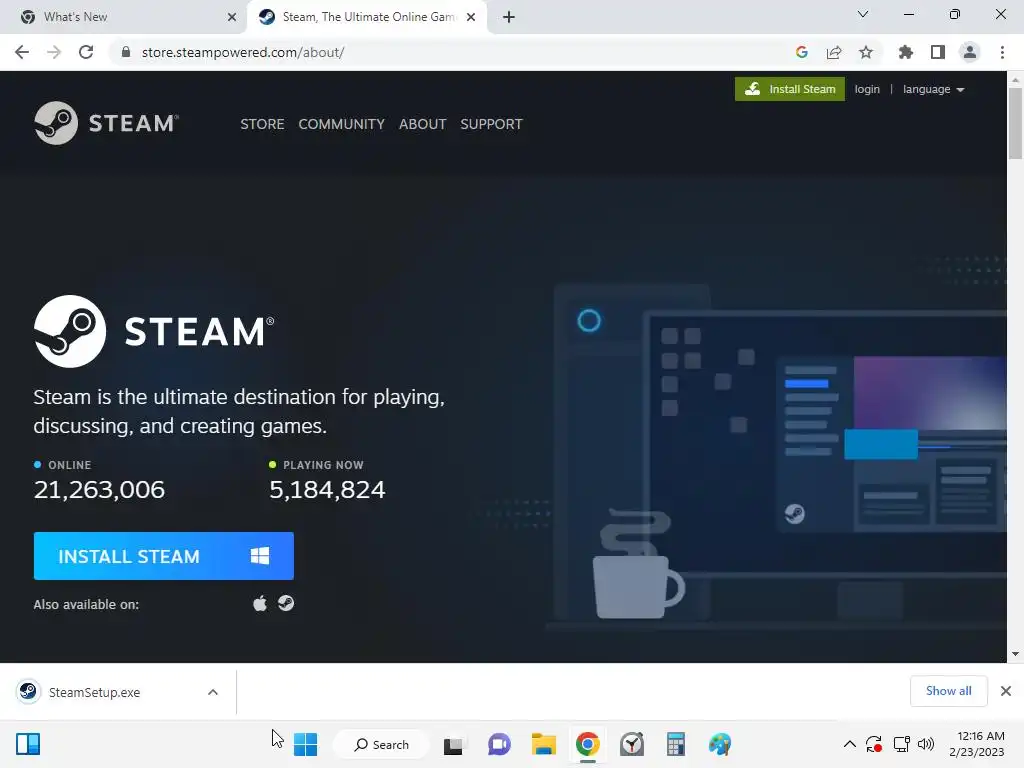Select the Steam, The Ultimate Online Game tab
Viewport: 1024px width, 768px height.
[369, 17]
